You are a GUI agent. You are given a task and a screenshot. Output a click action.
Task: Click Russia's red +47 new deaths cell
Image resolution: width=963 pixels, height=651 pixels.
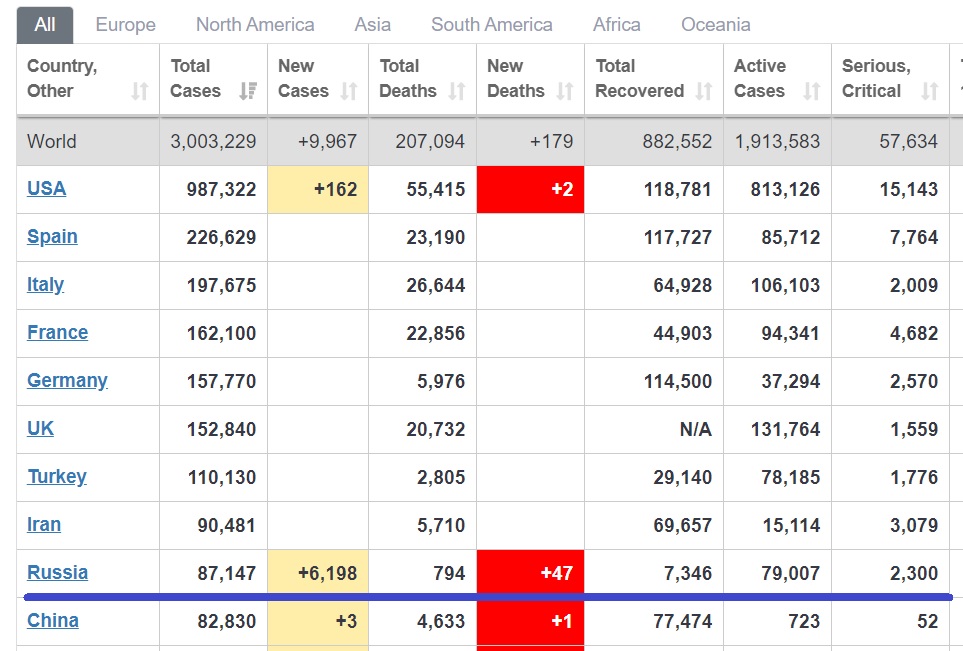click(x=531, y=573)
